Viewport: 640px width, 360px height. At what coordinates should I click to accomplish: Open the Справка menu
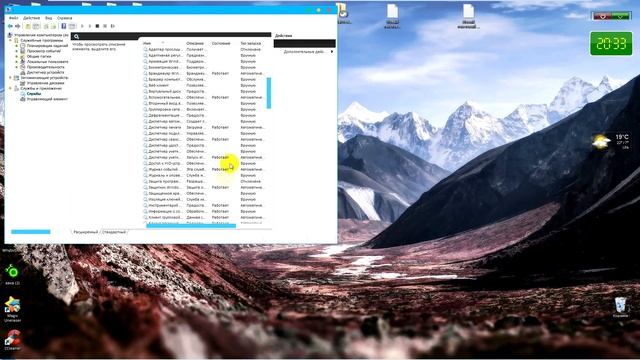pyautogui.click(x=64, y=18)
